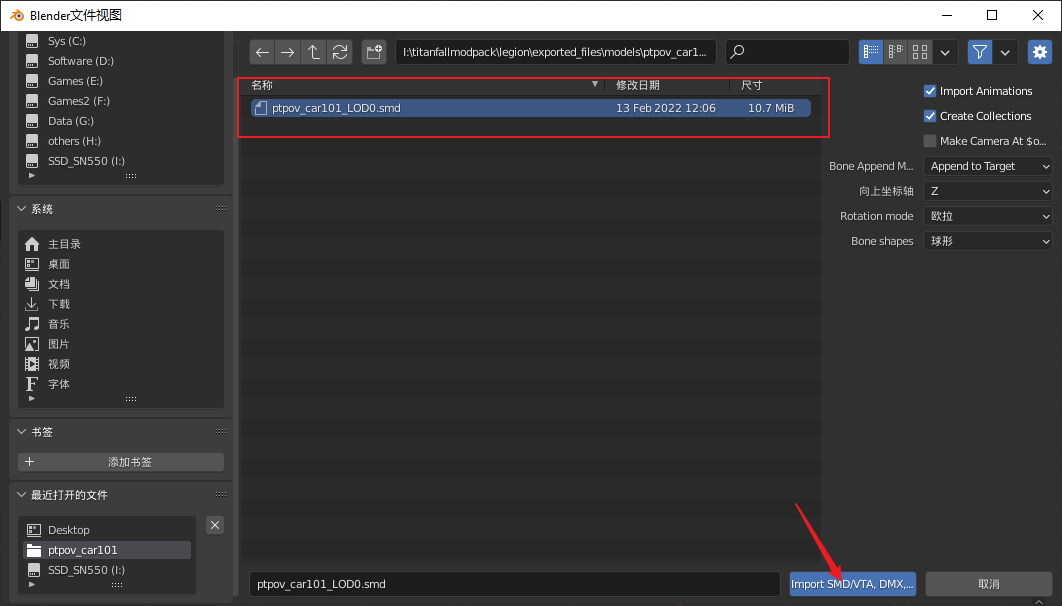Click Import SMD/VTA, DMX button
Viewport: 1062px width, 606px height.
853,584
